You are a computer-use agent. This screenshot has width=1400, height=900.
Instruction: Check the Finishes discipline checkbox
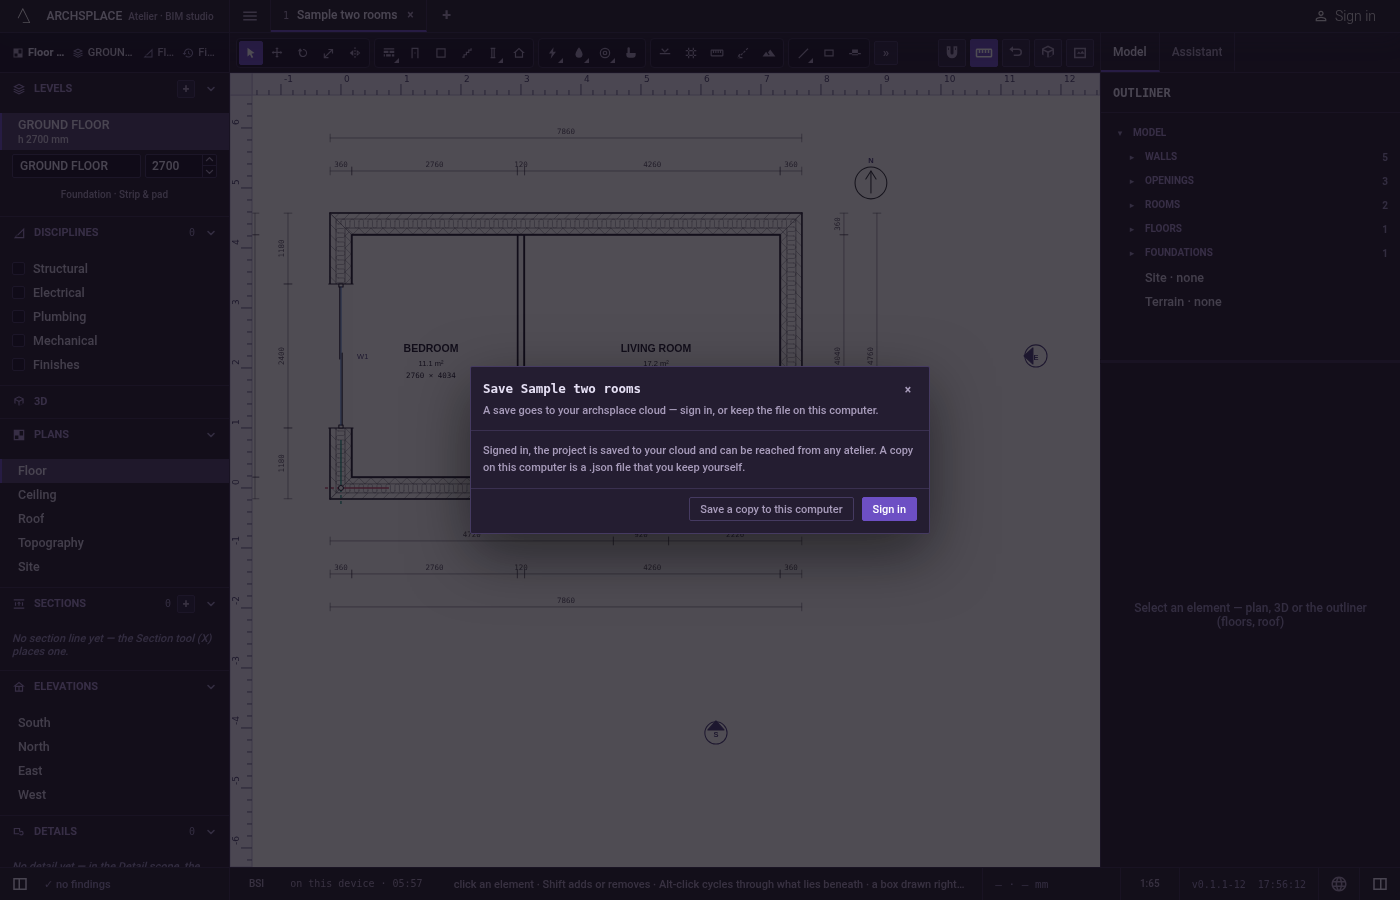[19, 365]
